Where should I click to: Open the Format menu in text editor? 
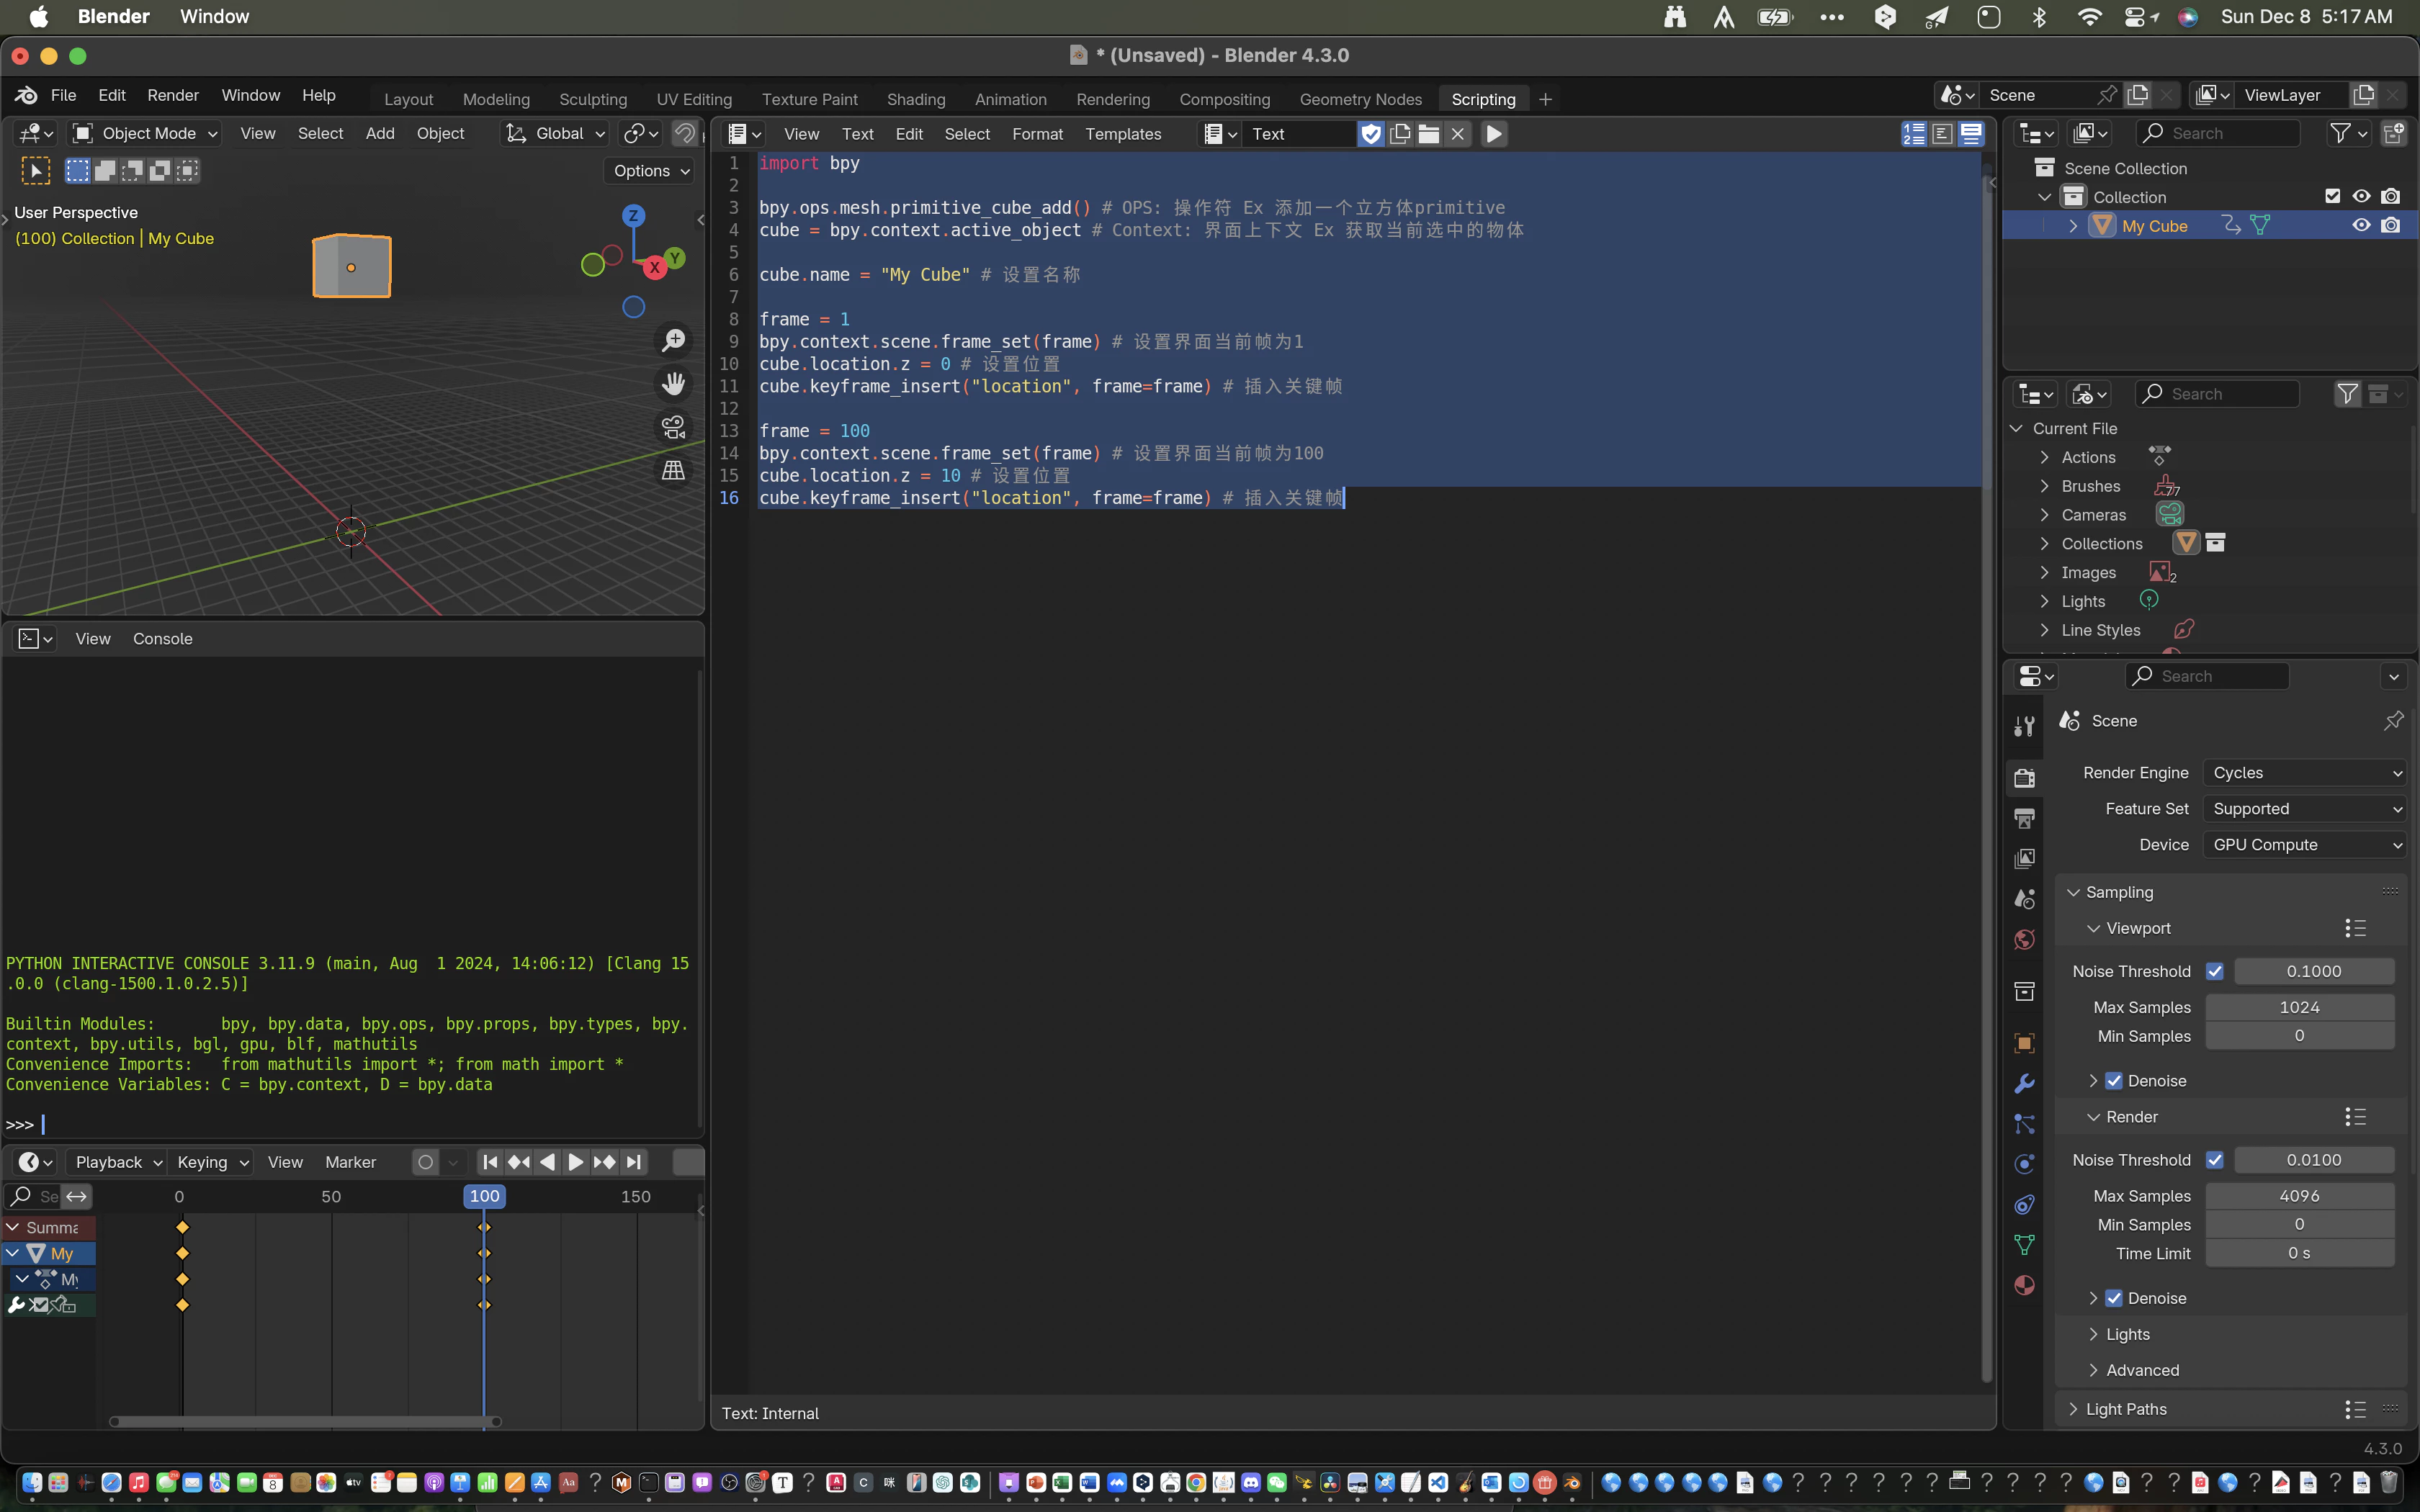coord(1037,133)
